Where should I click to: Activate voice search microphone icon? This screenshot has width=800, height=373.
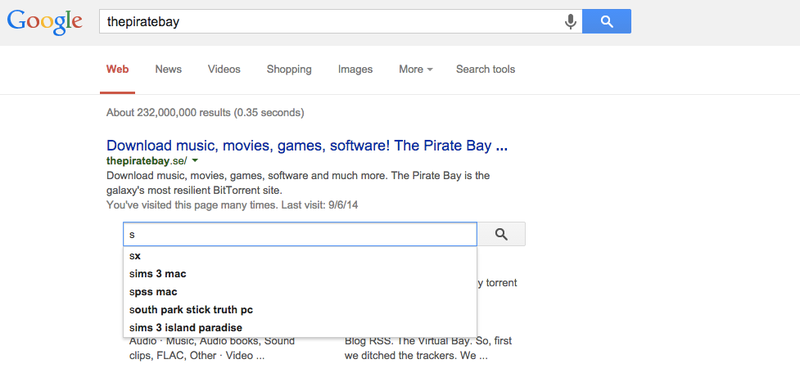pyautogui.click(x=570, y=21)
